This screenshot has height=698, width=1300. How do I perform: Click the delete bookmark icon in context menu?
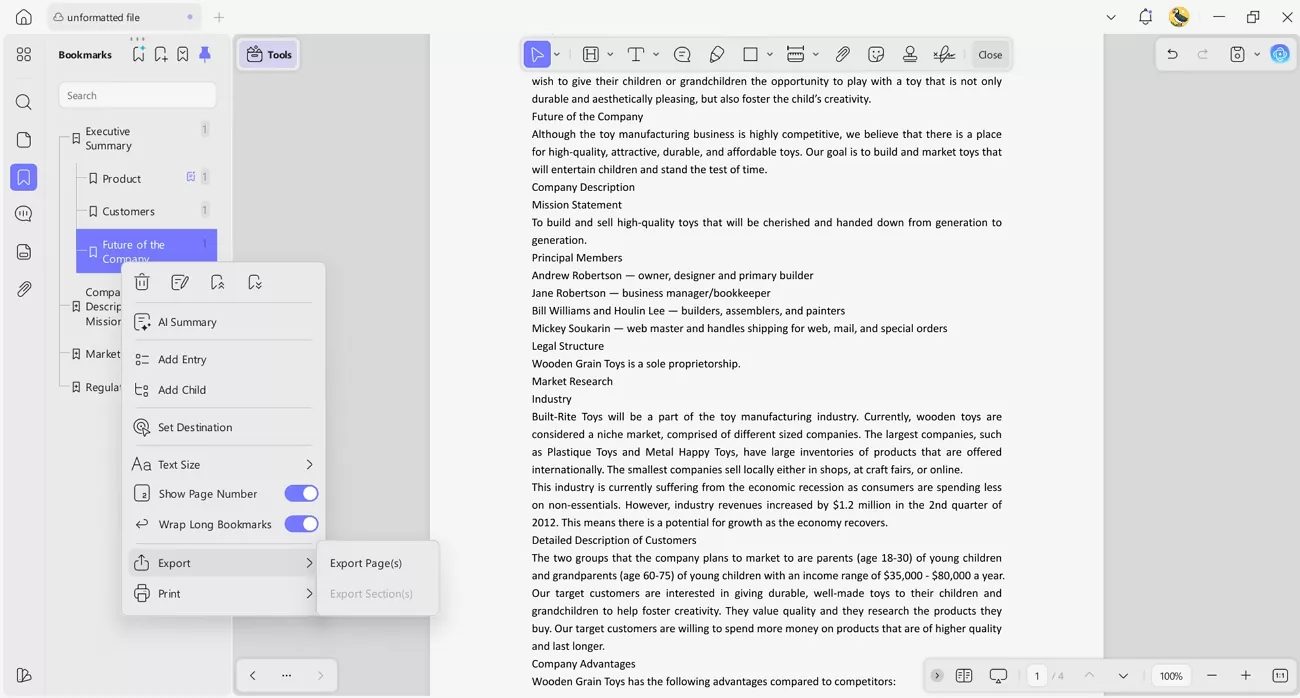(x=142, y=281)
